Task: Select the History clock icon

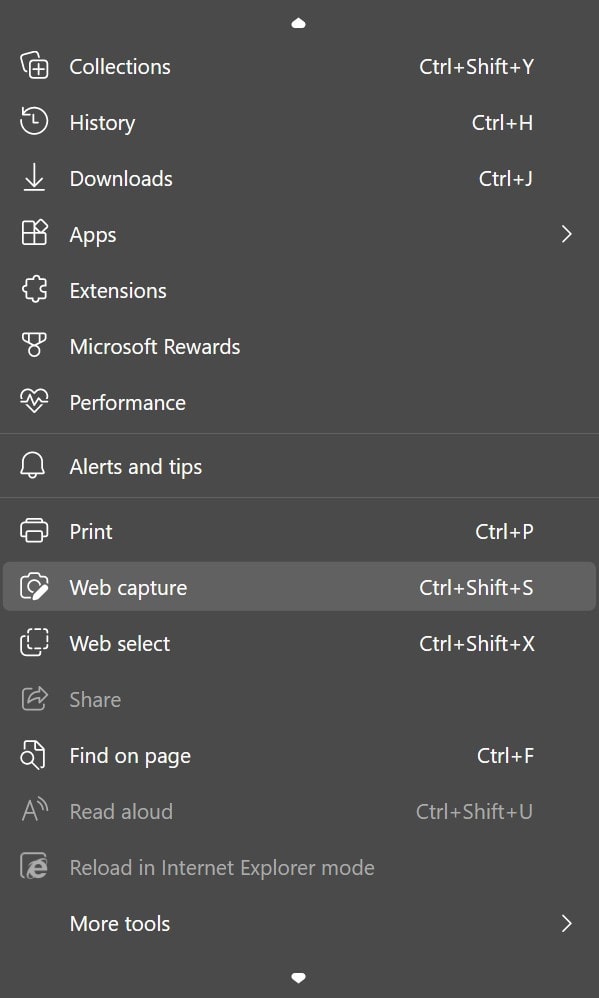Action: click(x=34, y=122)
